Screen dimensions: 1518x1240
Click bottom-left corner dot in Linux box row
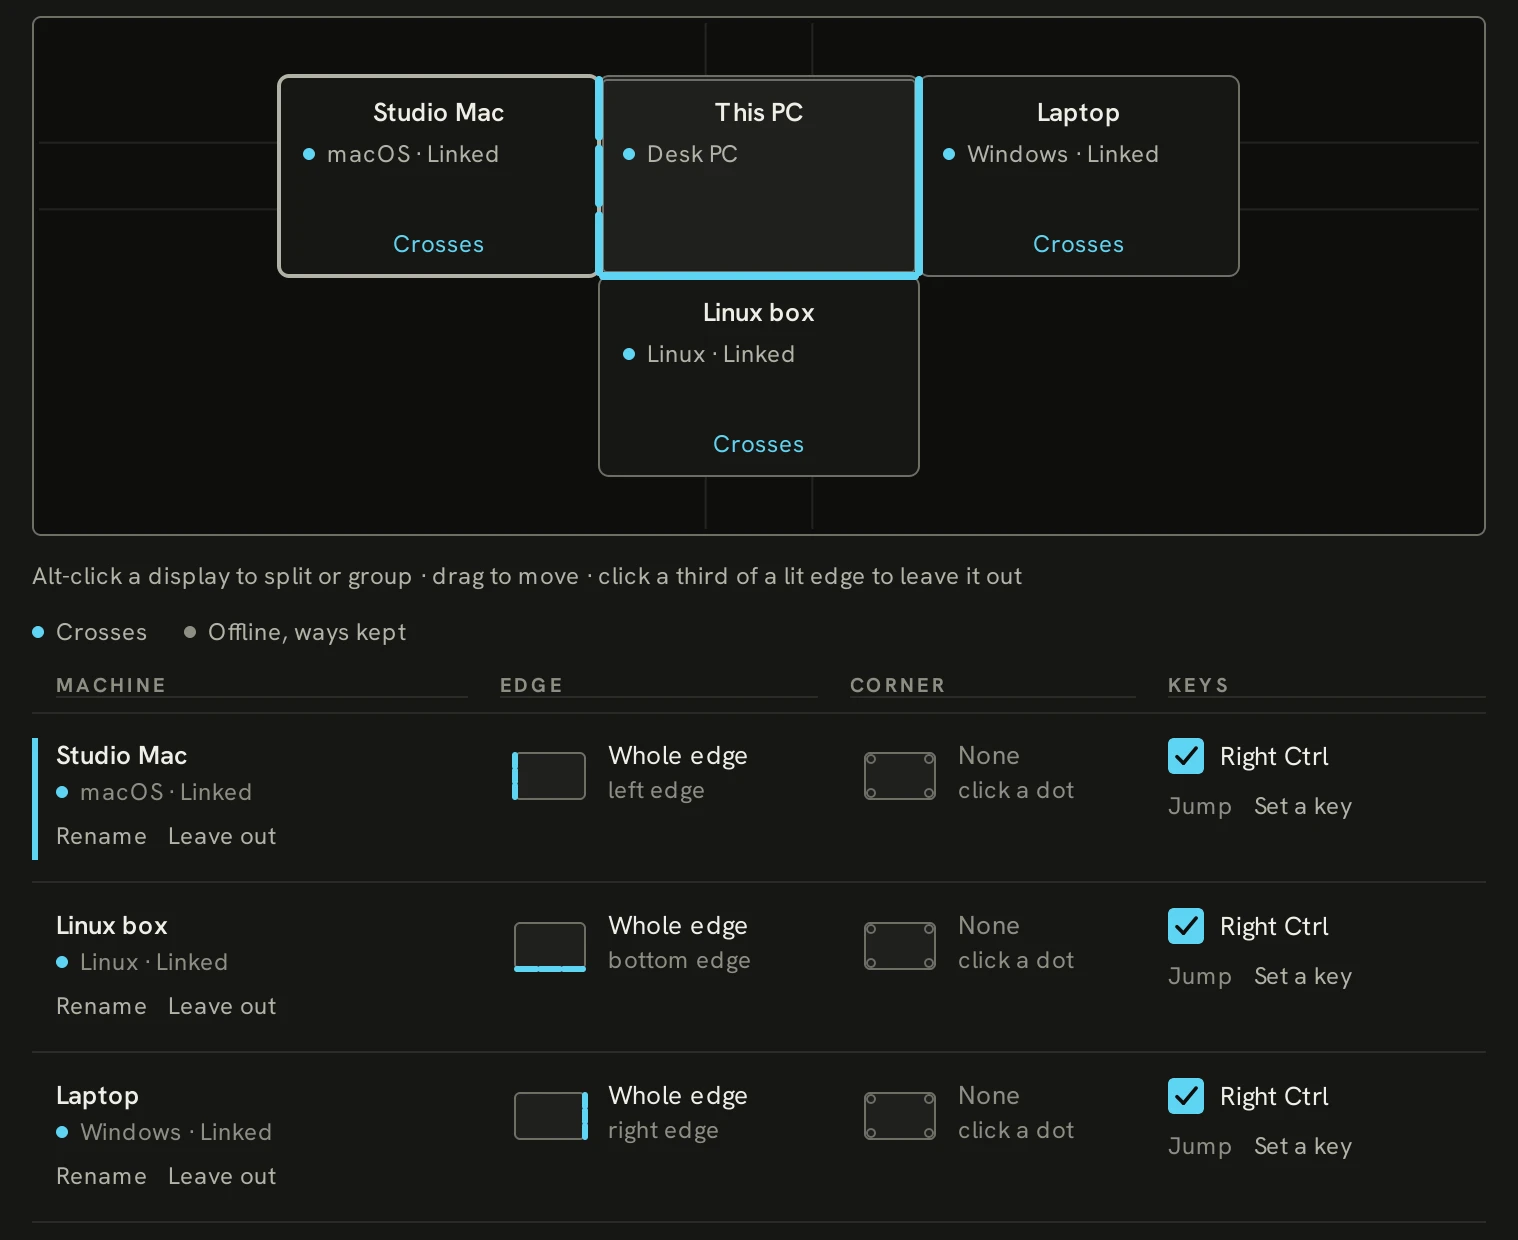tap(871, 963)
